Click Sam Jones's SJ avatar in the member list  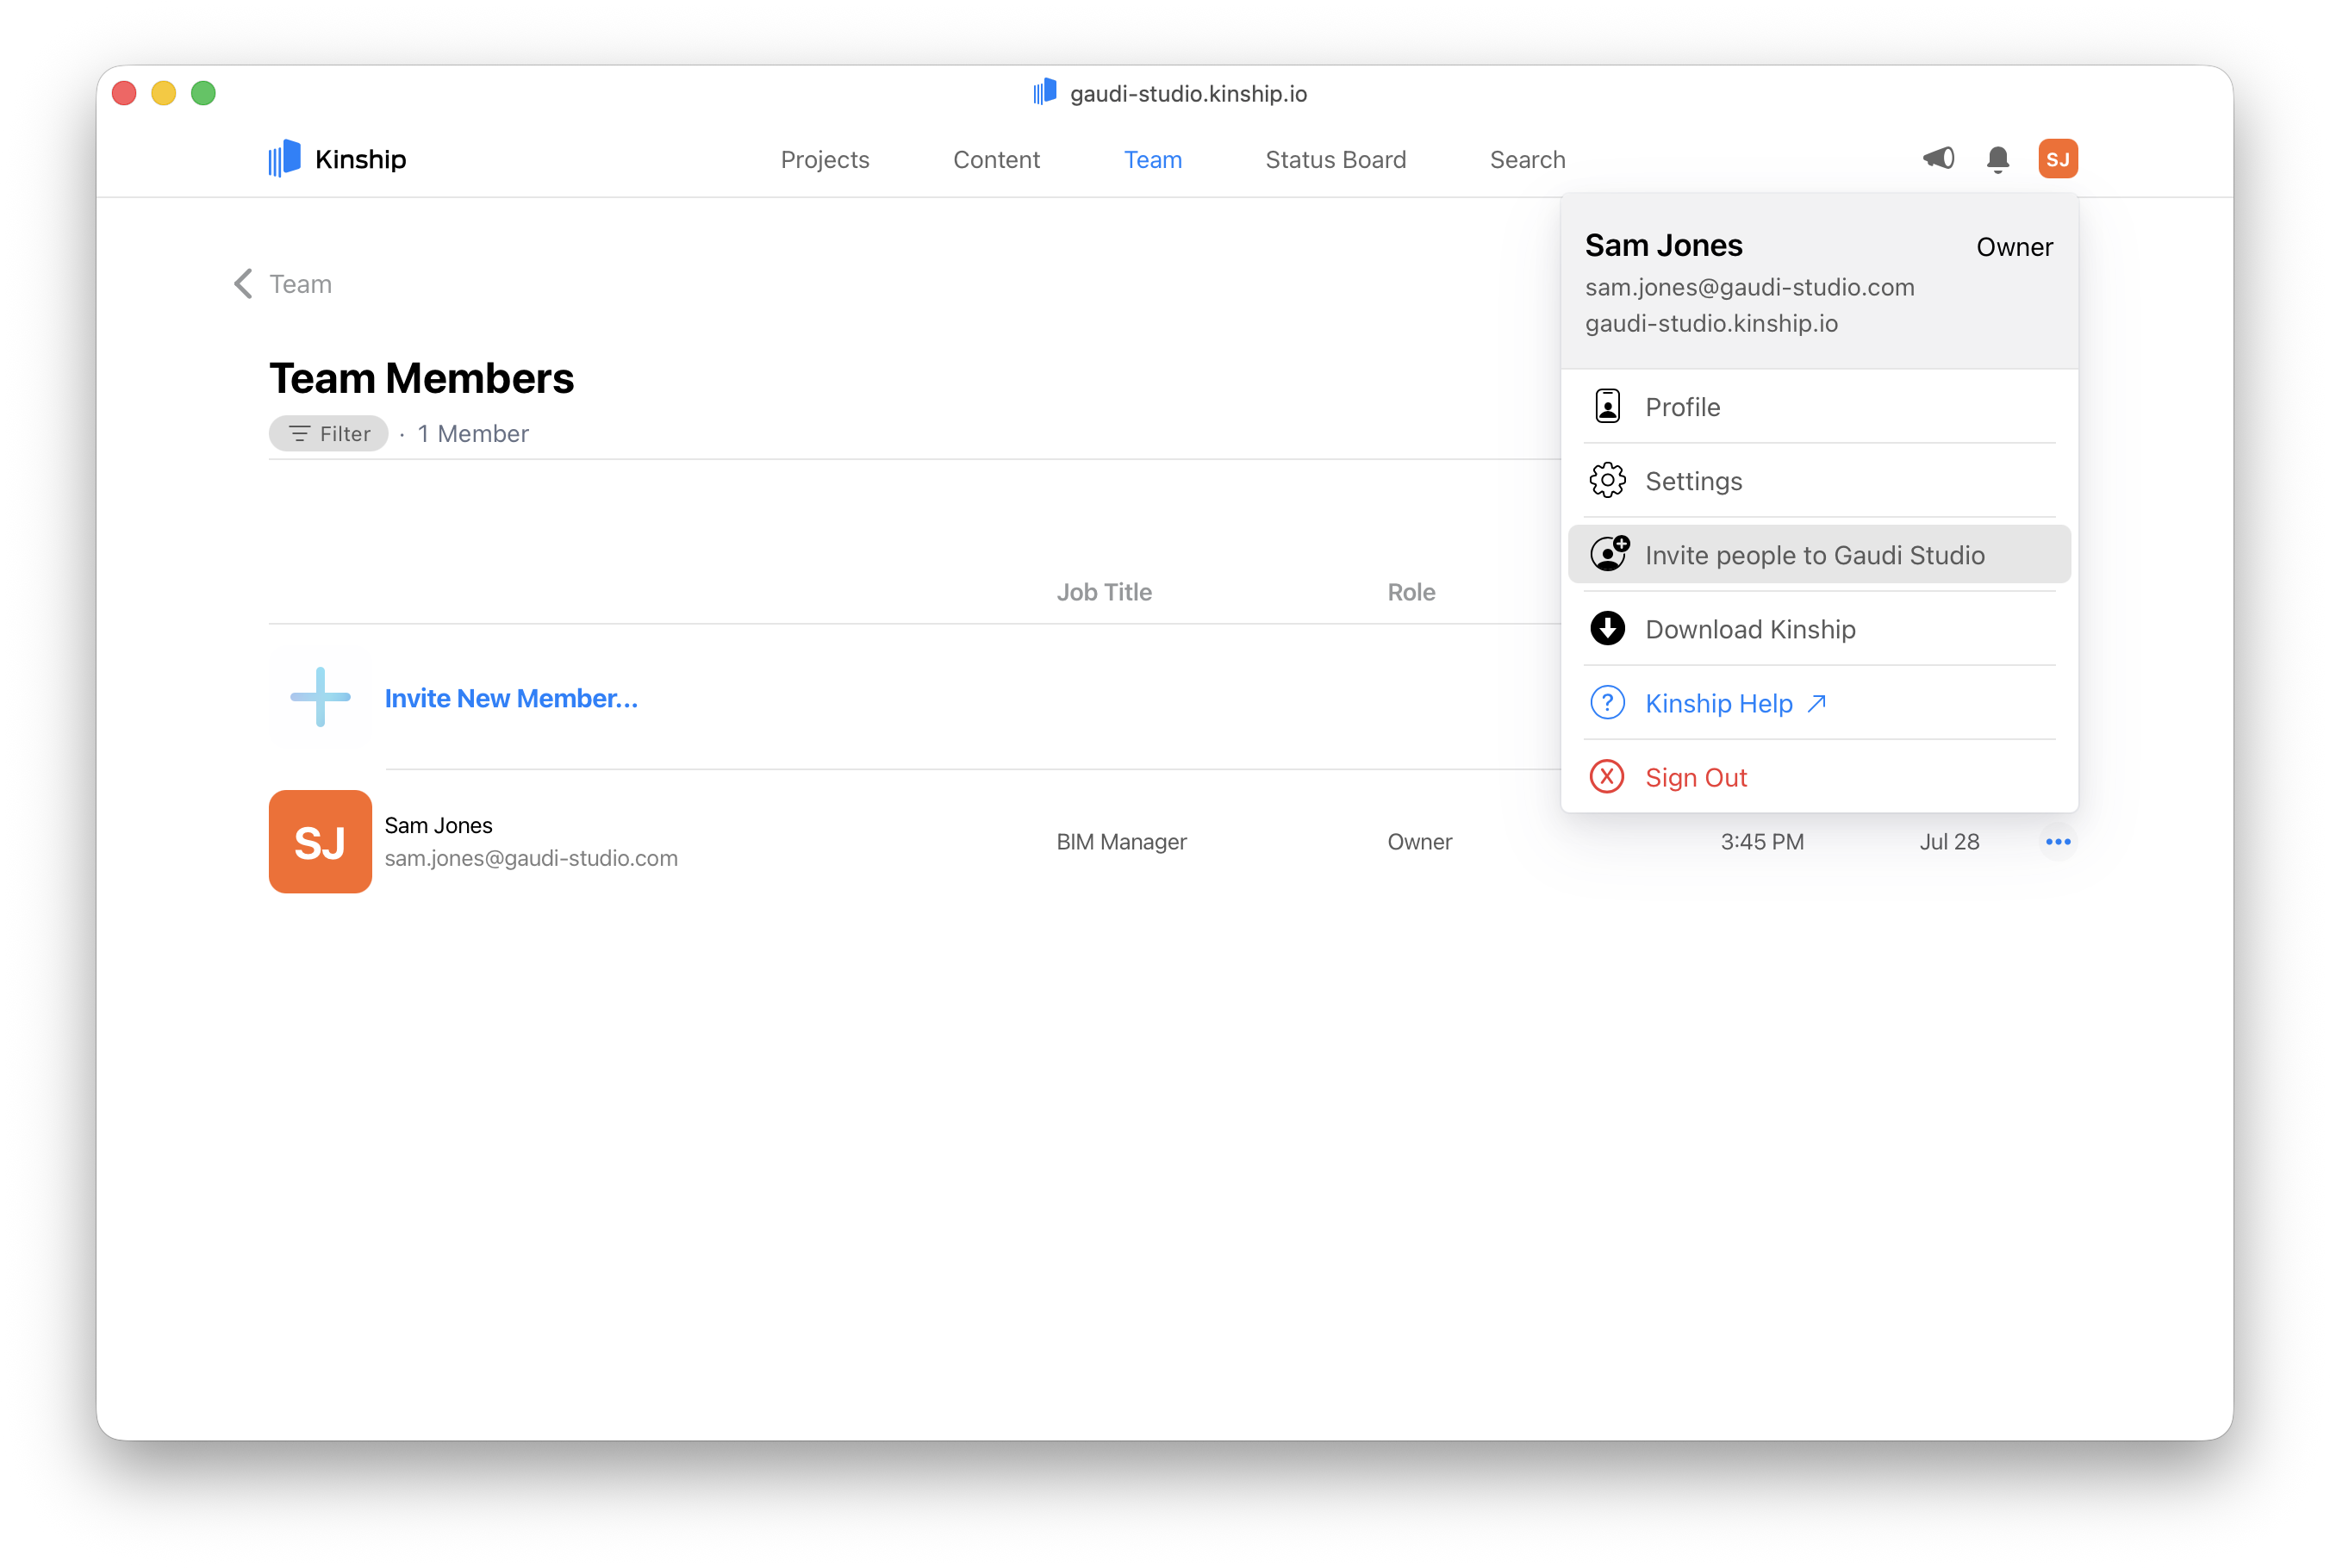tap(320, 841)
